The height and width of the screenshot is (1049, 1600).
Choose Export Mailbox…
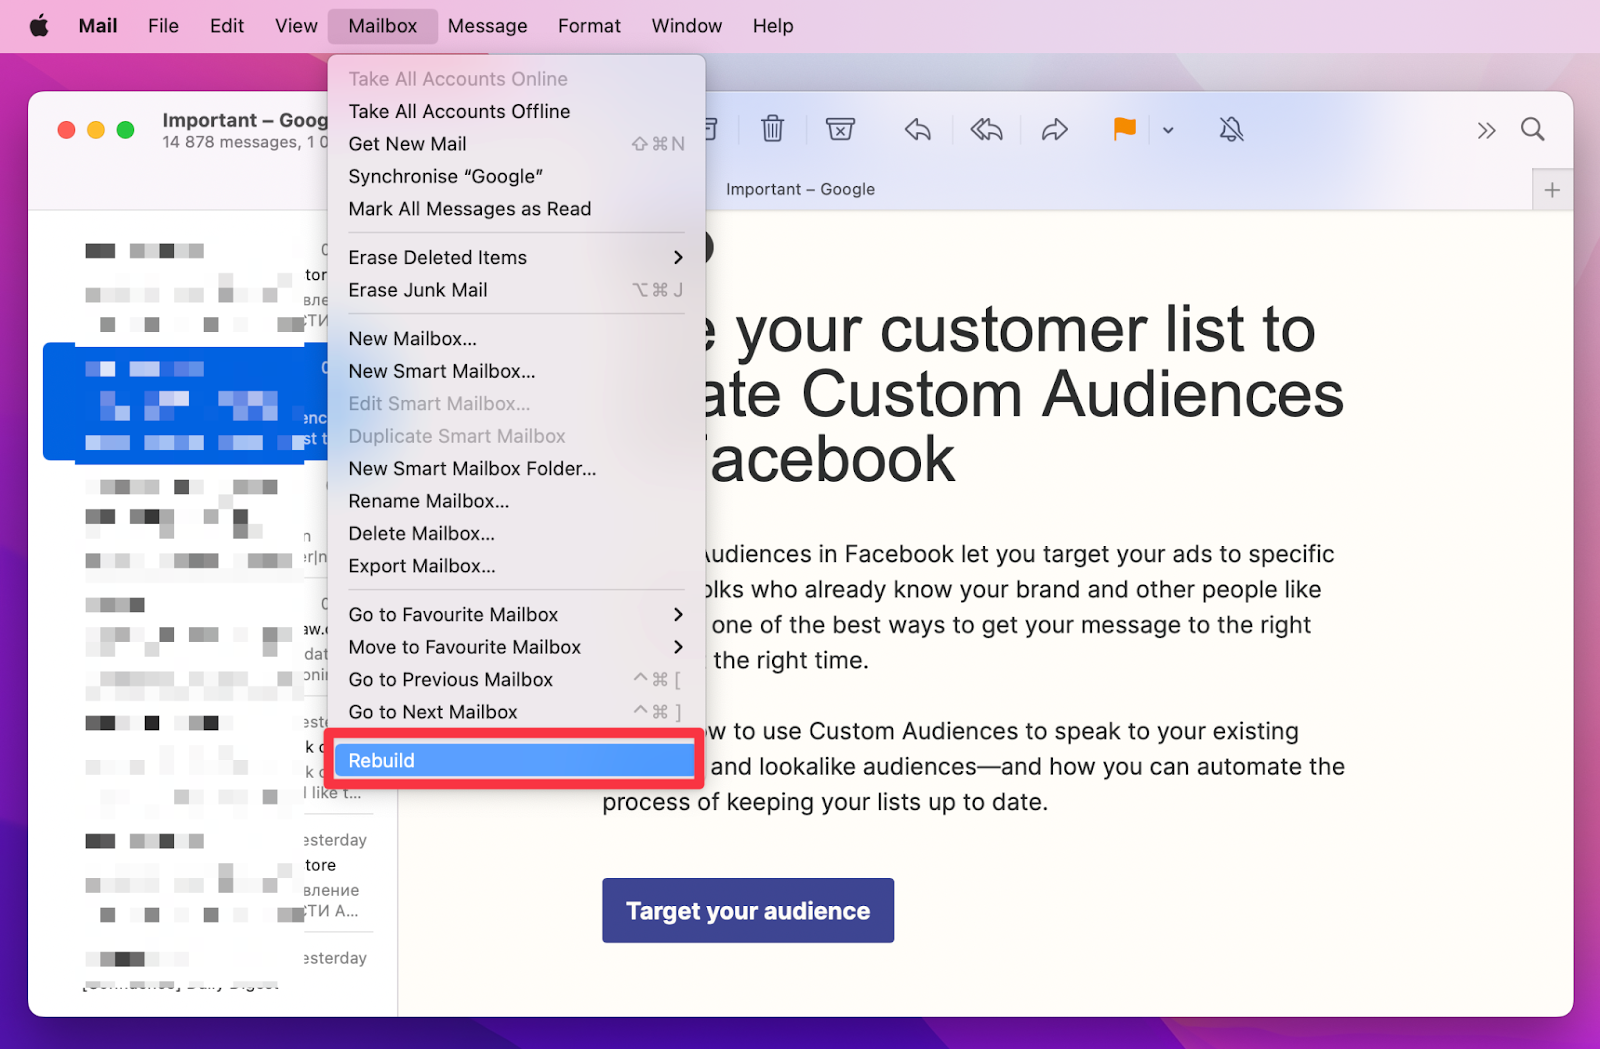516,566
